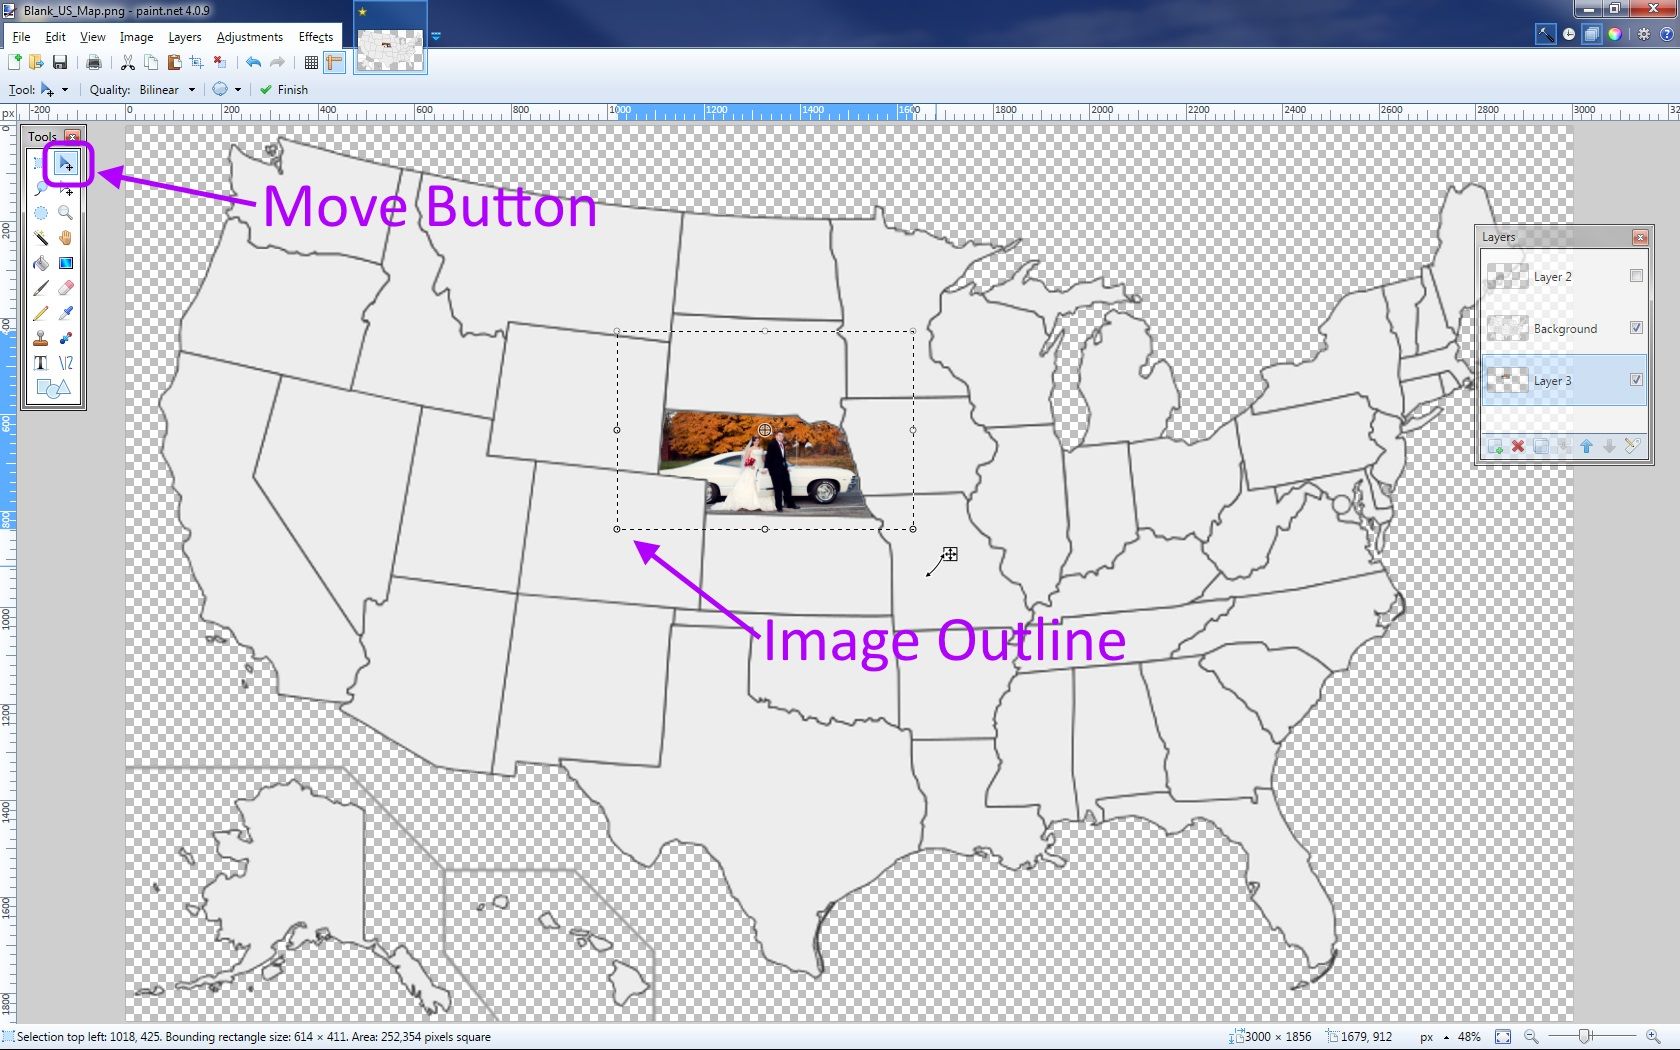Select the Pan tool in the Tools palette
This screenshot has height=1050, width=1680.
(x=66, y=238)
